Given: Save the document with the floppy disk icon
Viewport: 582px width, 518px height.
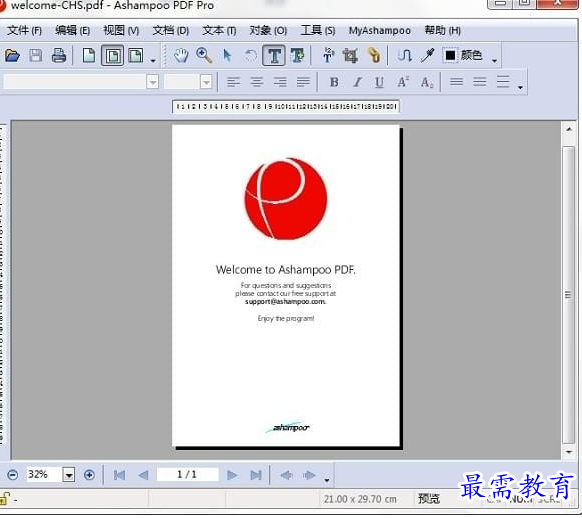Looking at the screenshot, I should [x=36, y=56].
